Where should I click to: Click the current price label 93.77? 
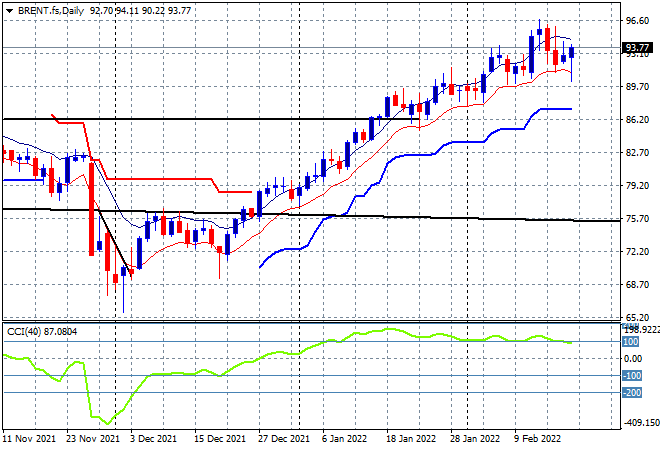pos(637,48)
